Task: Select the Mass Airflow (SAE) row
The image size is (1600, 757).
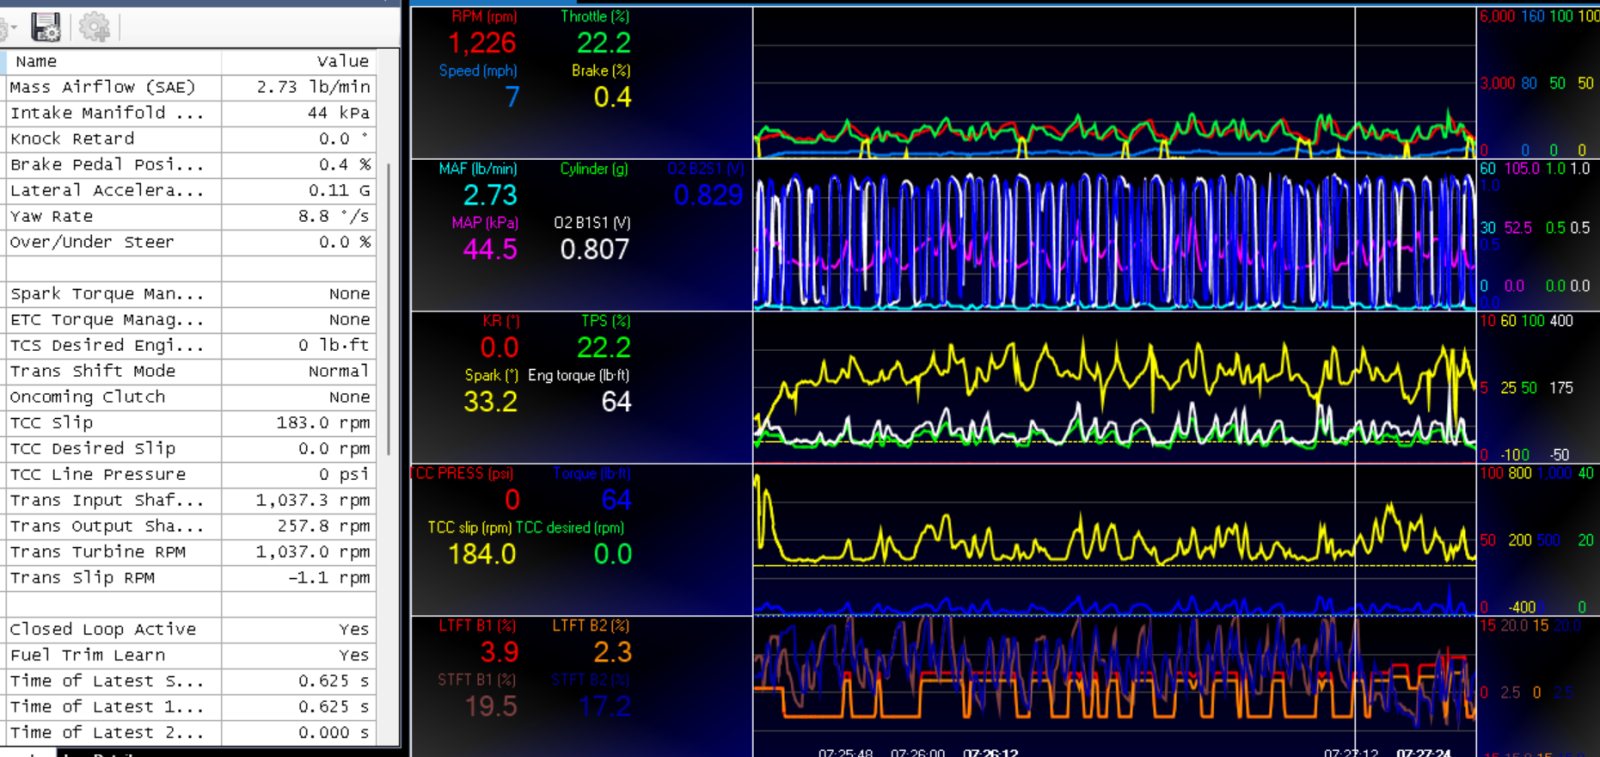Action: pyautogui.click(x=191, y=87)
